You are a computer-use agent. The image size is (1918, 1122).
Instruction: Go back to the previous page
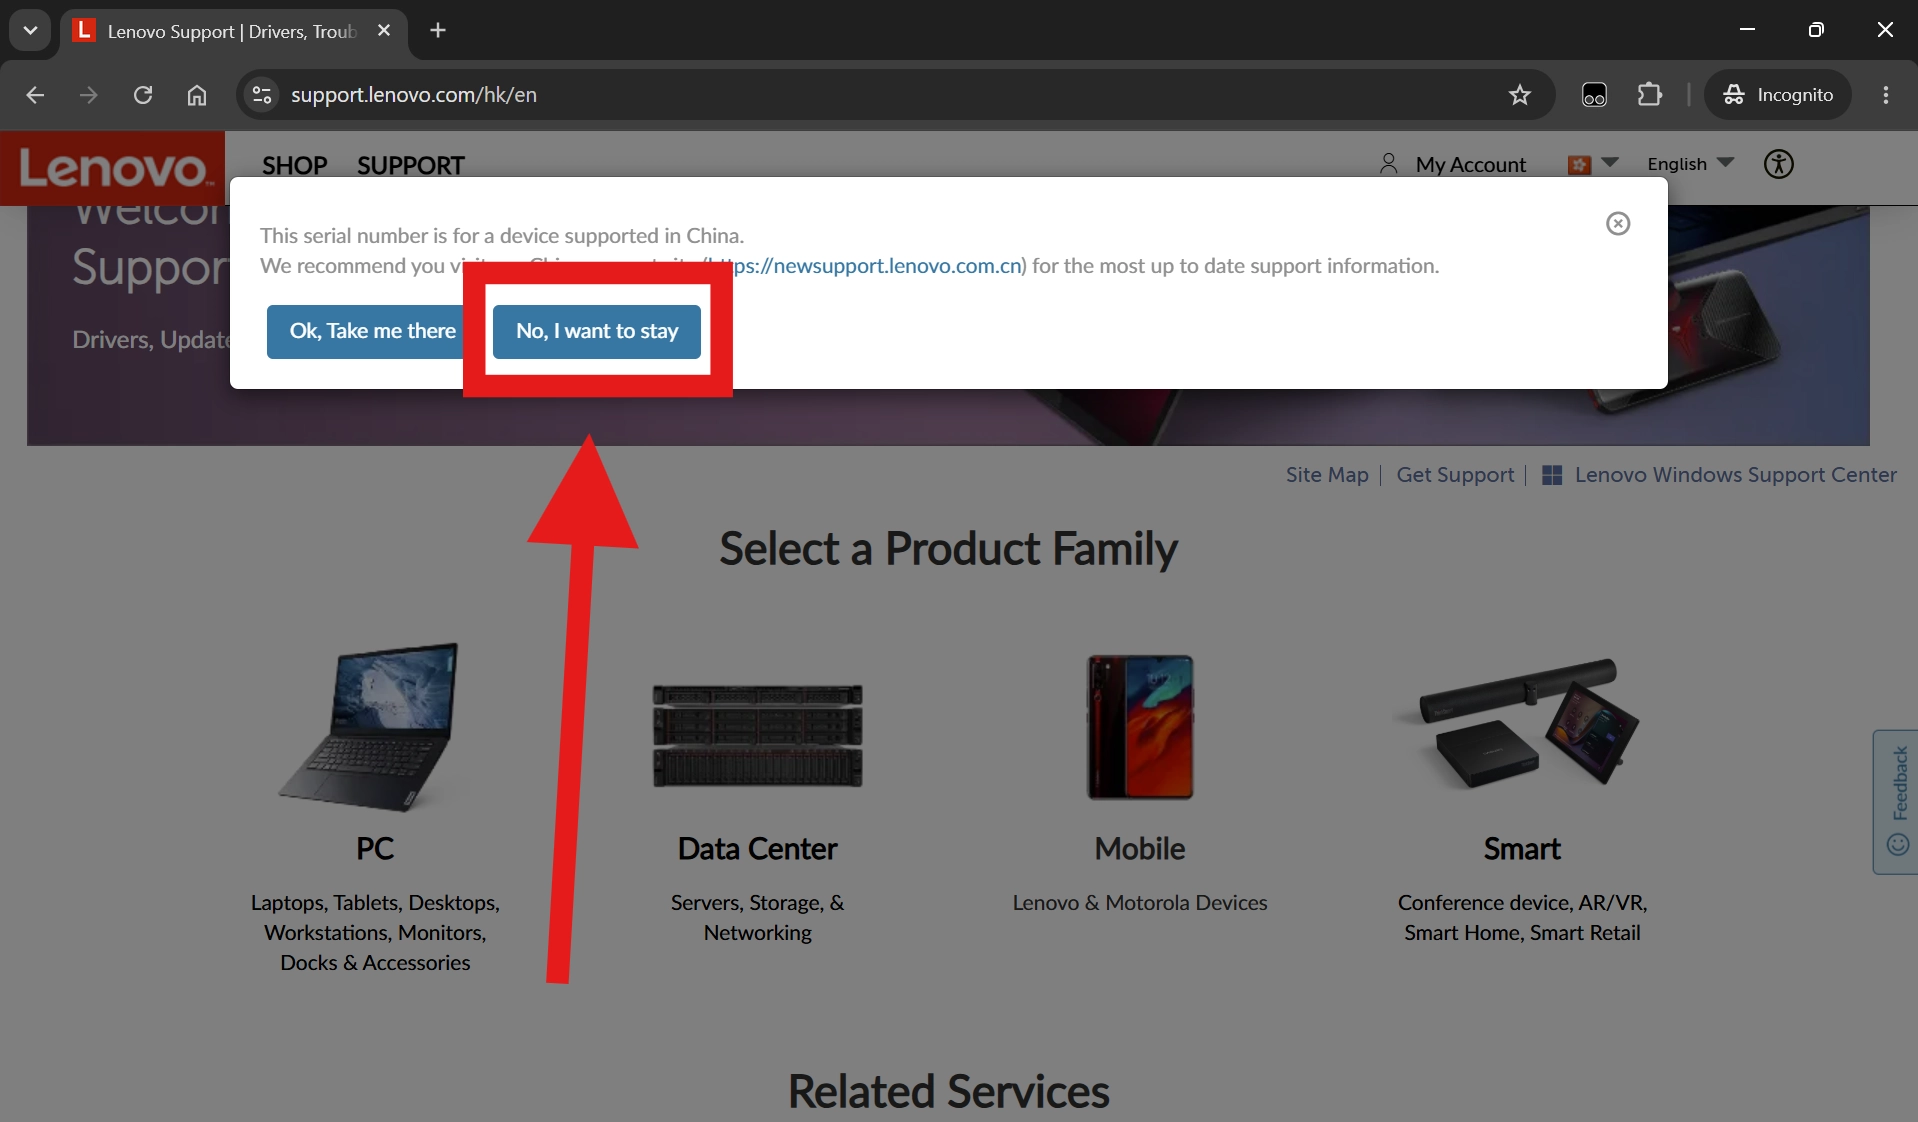click(35, 95)
